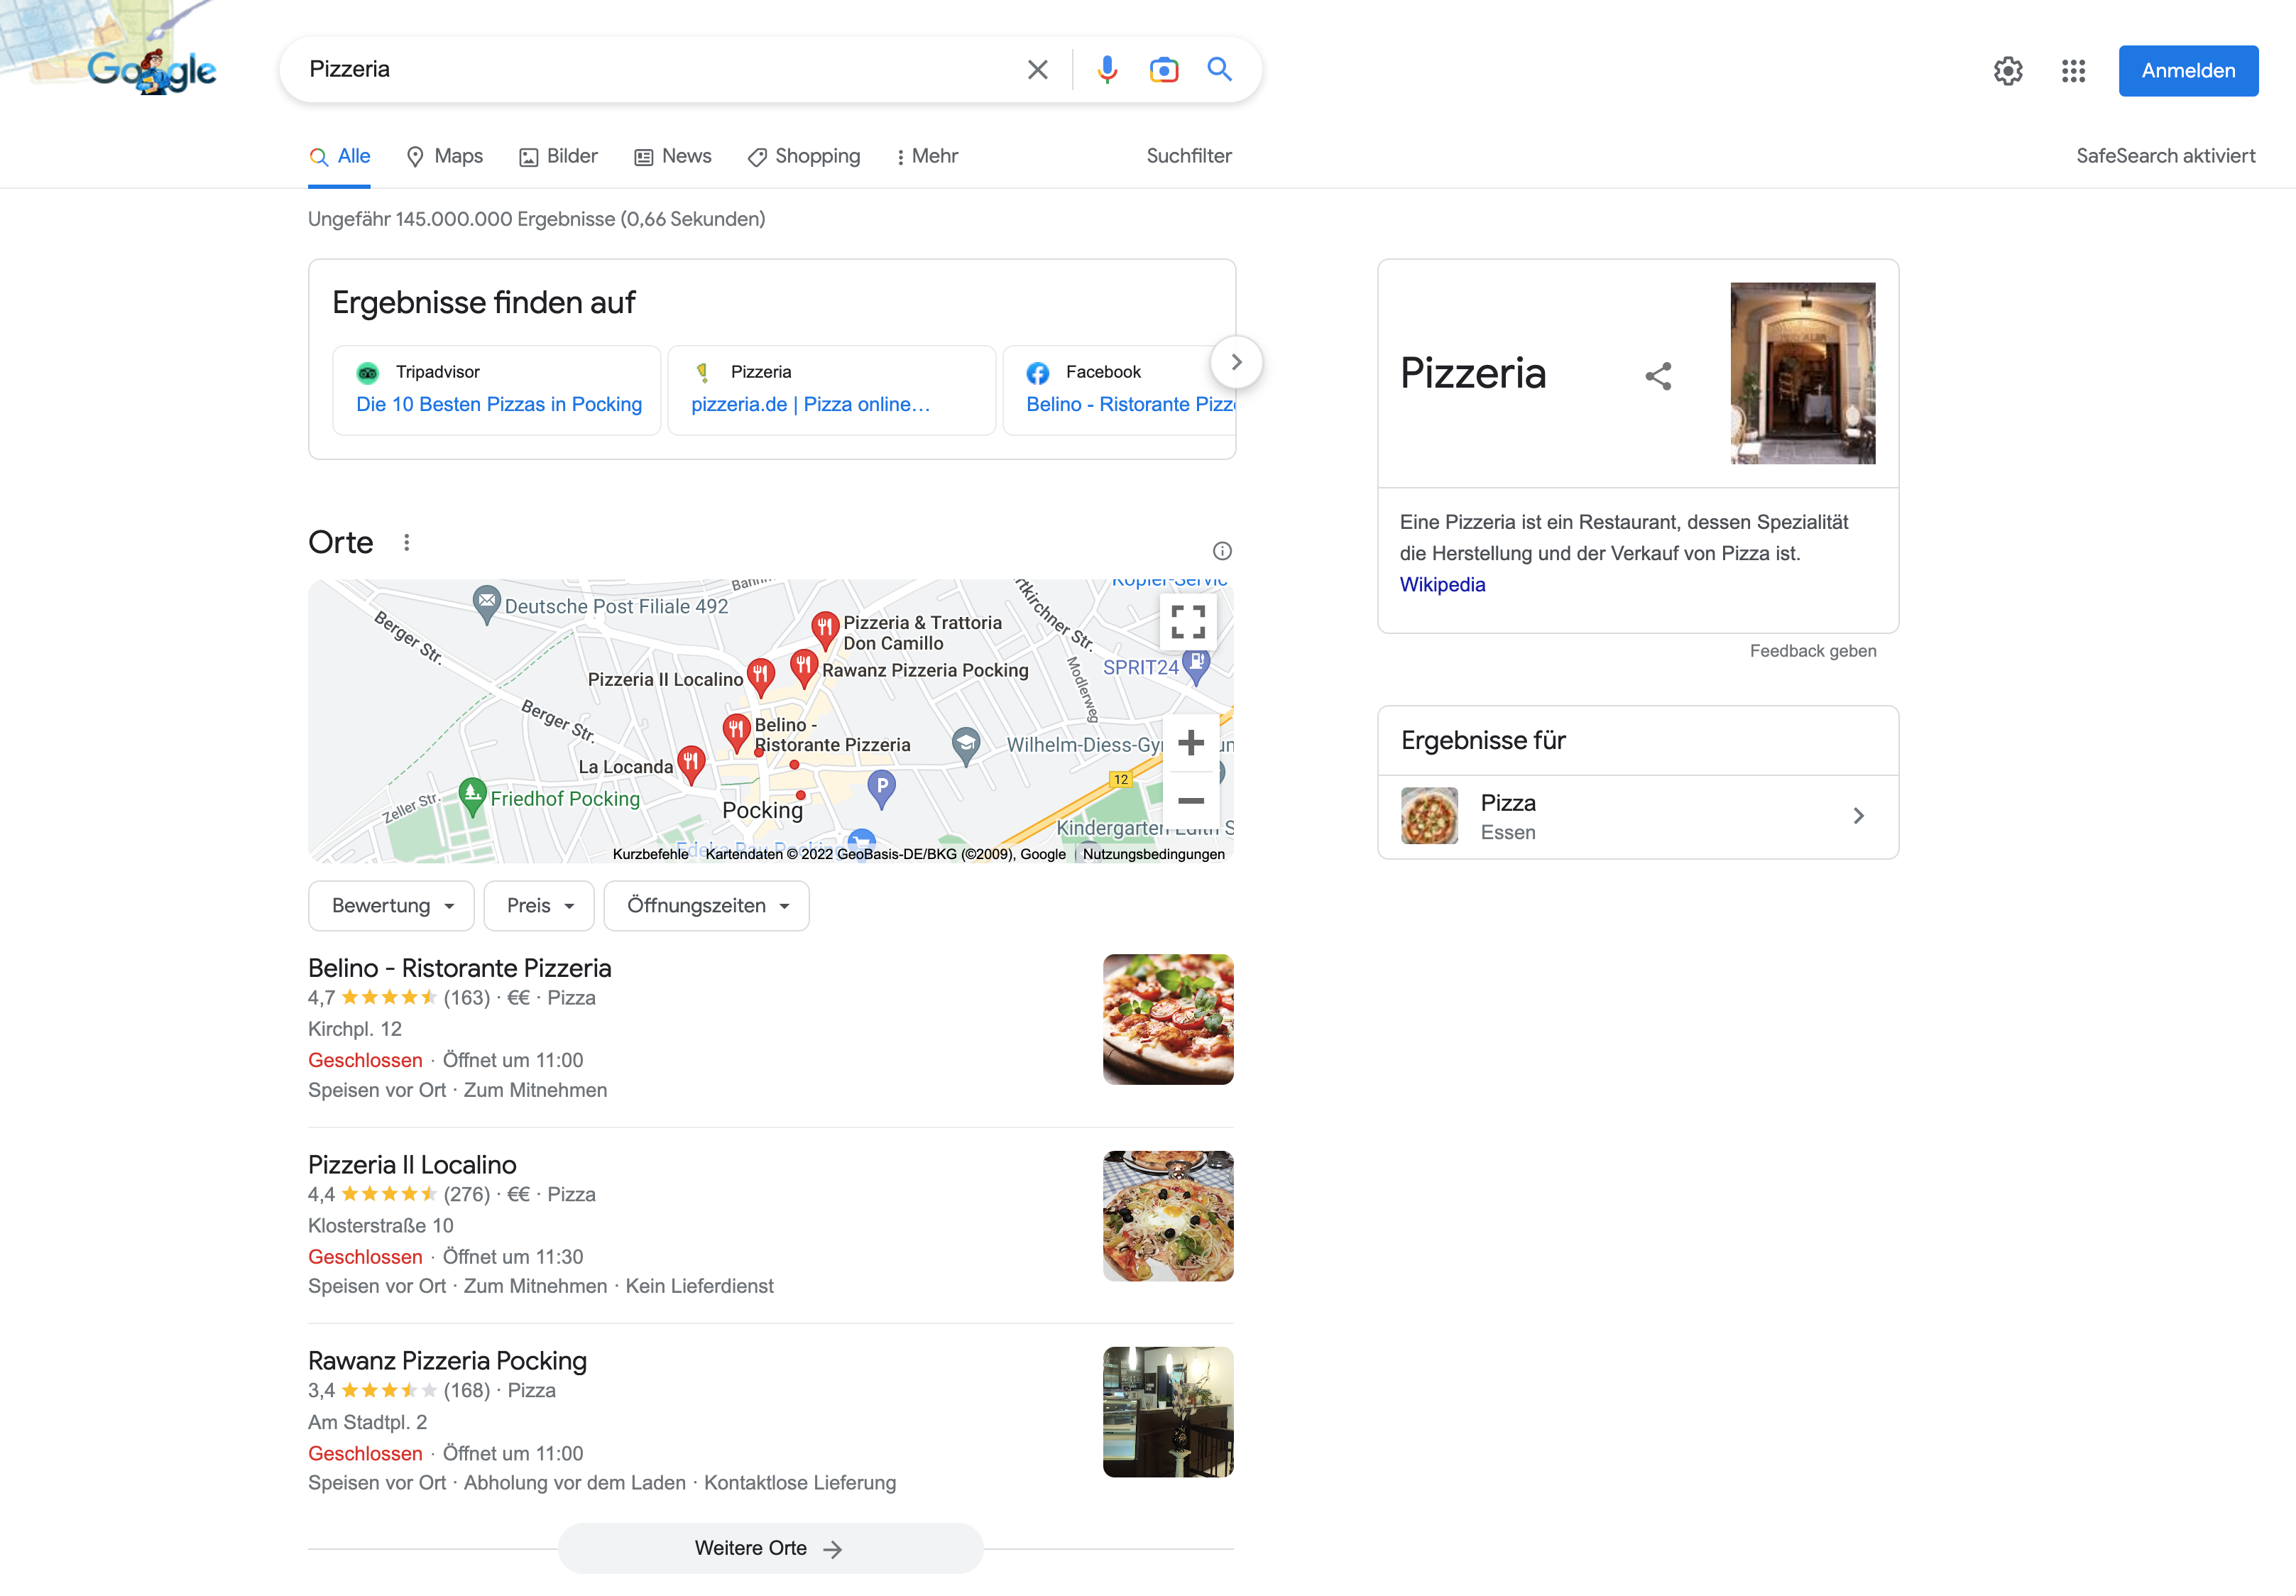Open the Rawanz Pizzeria Pocking listing
Viewport: 2296px width, 1596px height.
(447, 1361)
